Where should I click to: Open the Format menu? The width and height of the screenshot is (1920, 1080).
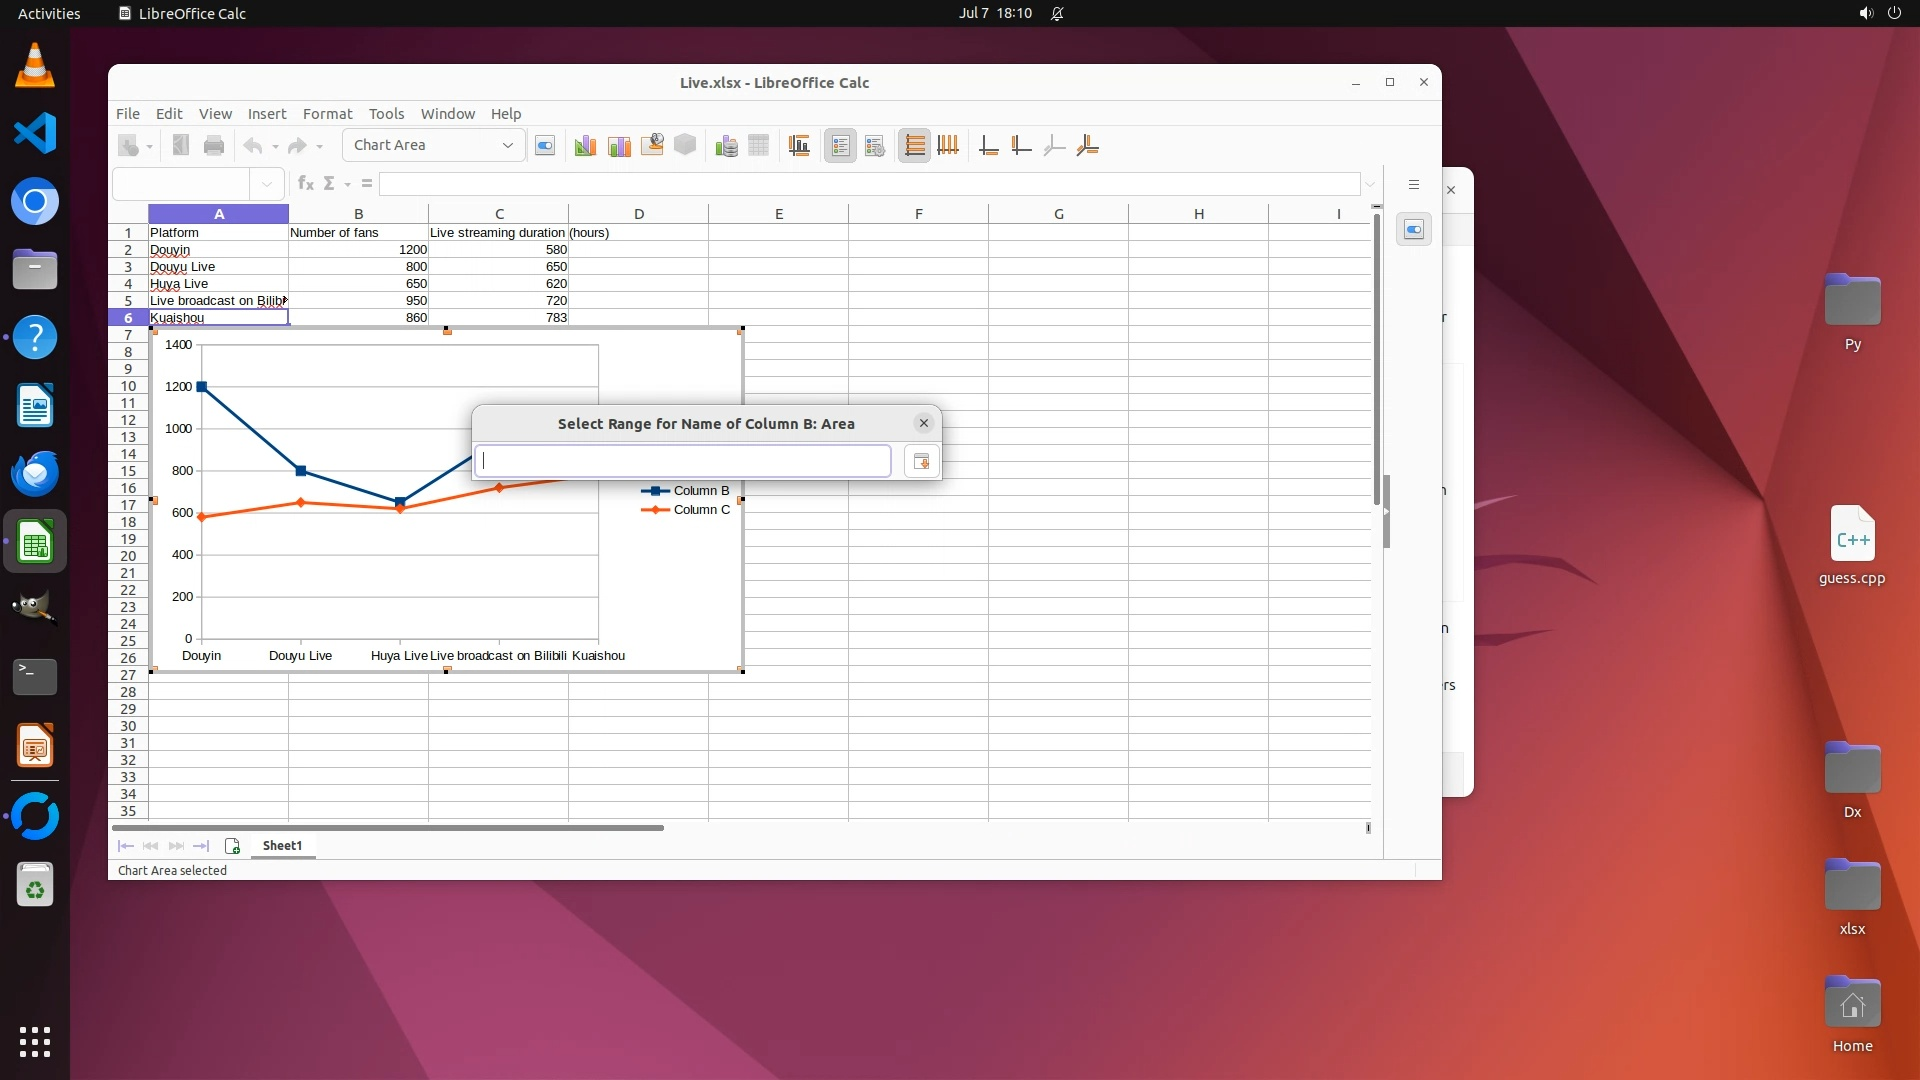pos(327,114)
